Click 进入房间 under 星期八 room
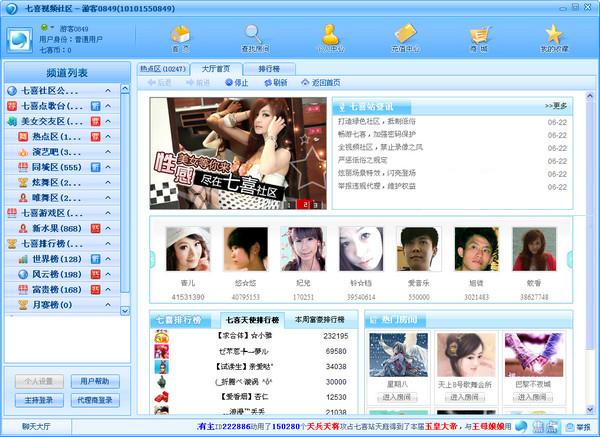600x437 pixels. 397,397
